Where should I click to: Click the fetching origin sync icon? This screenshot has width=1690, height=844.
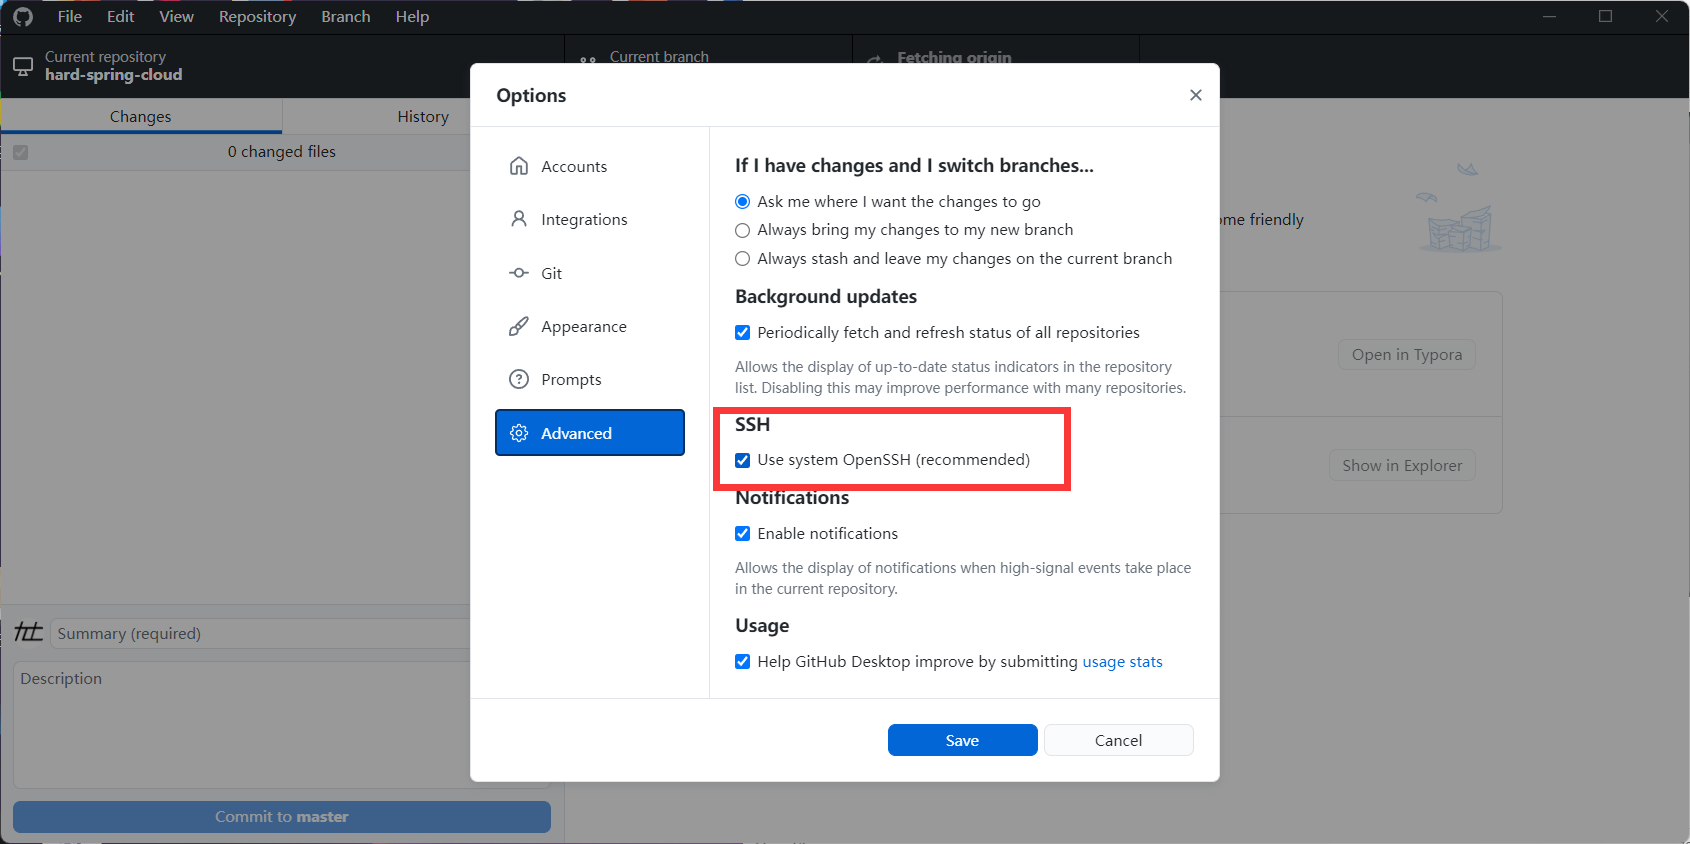[x=875, y=60]
